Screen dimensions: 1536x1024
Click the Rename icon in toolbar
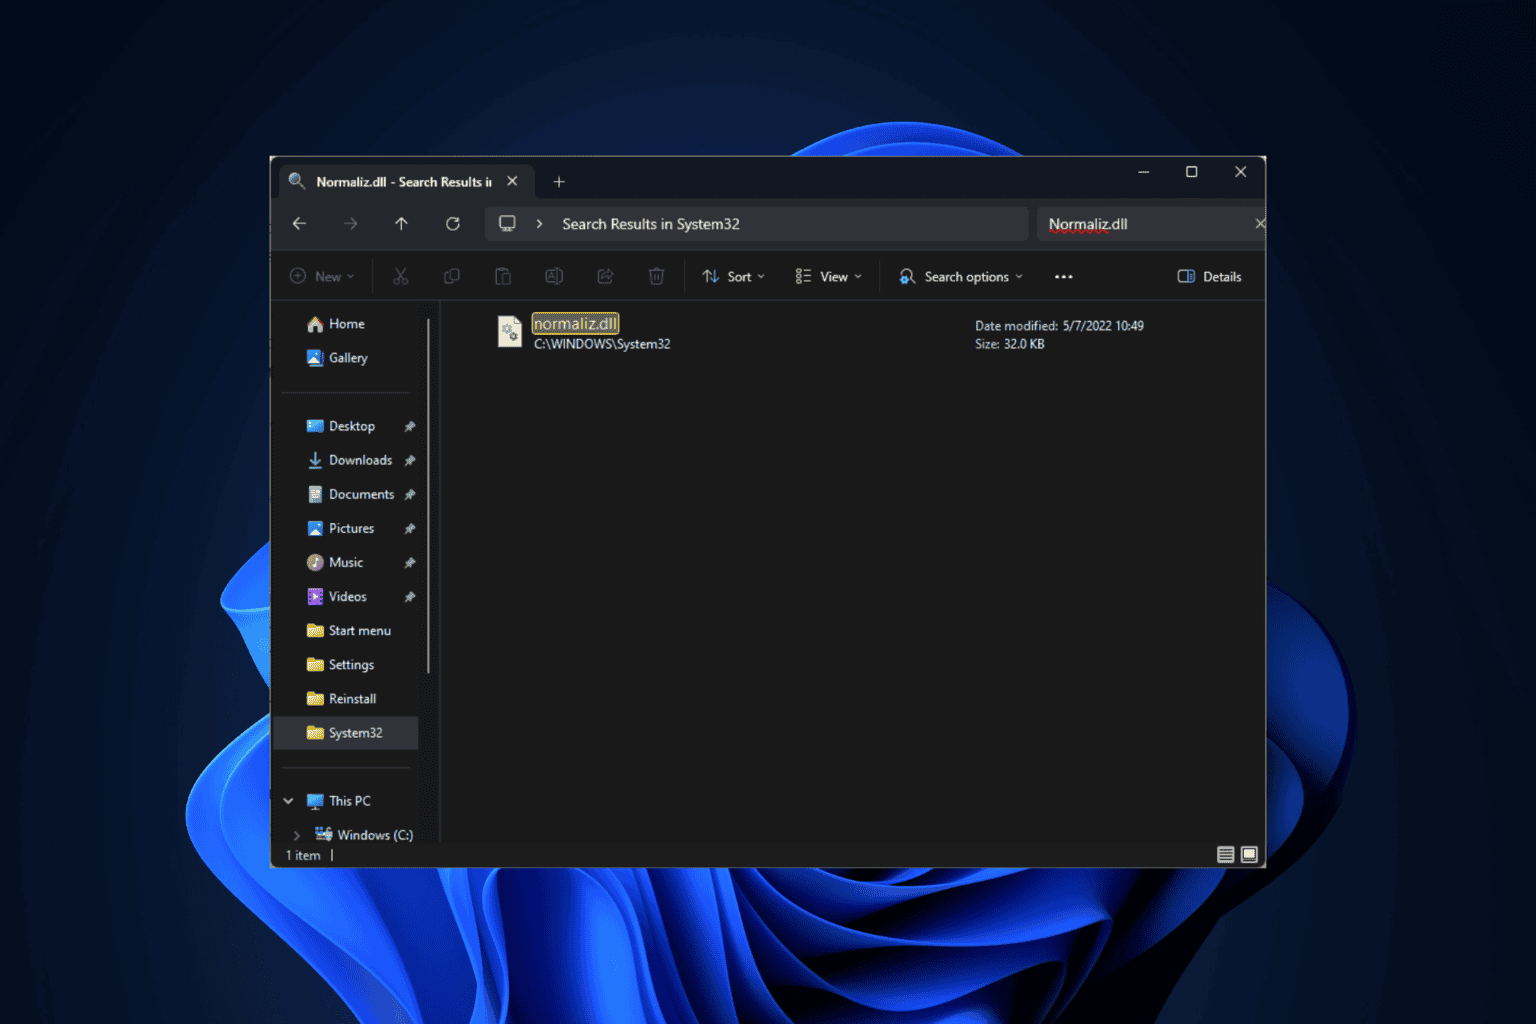click(554, 277)
